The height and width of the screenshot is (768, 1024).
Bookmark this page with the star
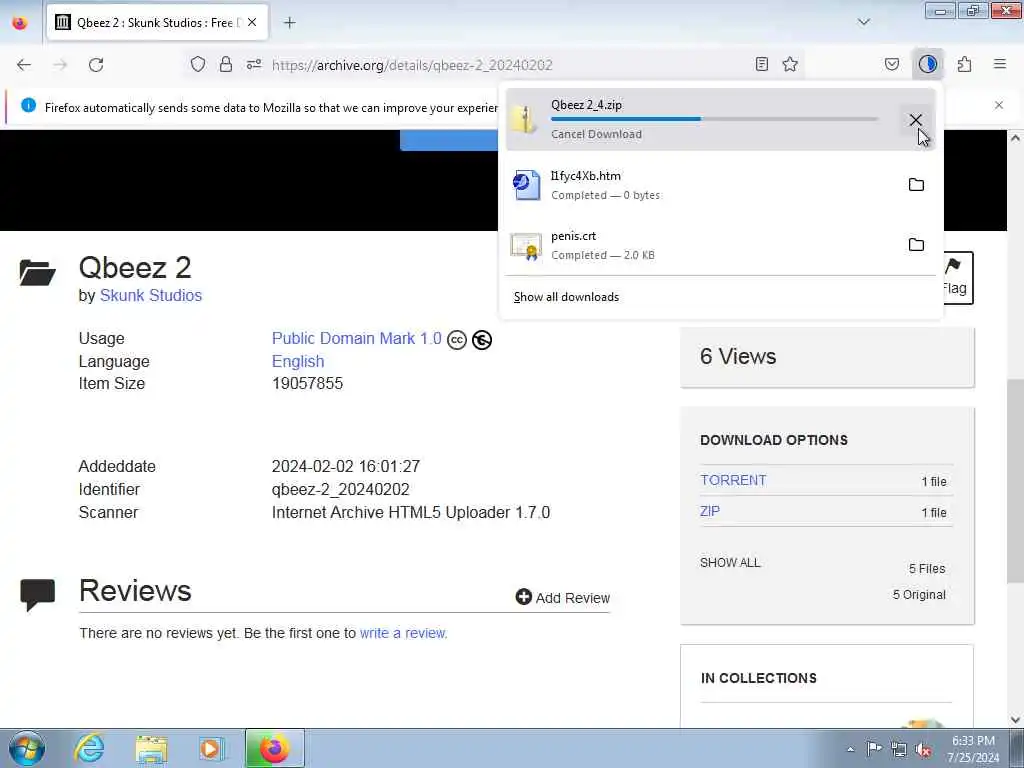point(790,64)
